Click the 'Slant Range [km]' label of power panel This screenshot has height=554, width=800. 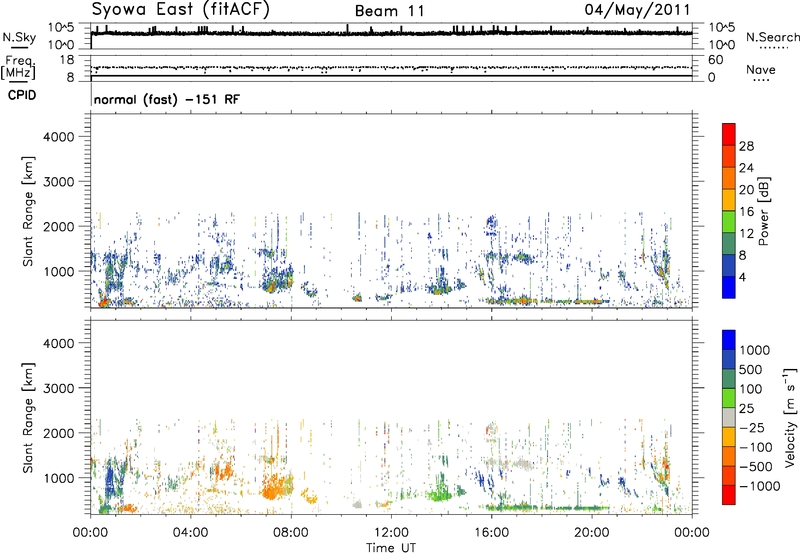click(28, 211)
